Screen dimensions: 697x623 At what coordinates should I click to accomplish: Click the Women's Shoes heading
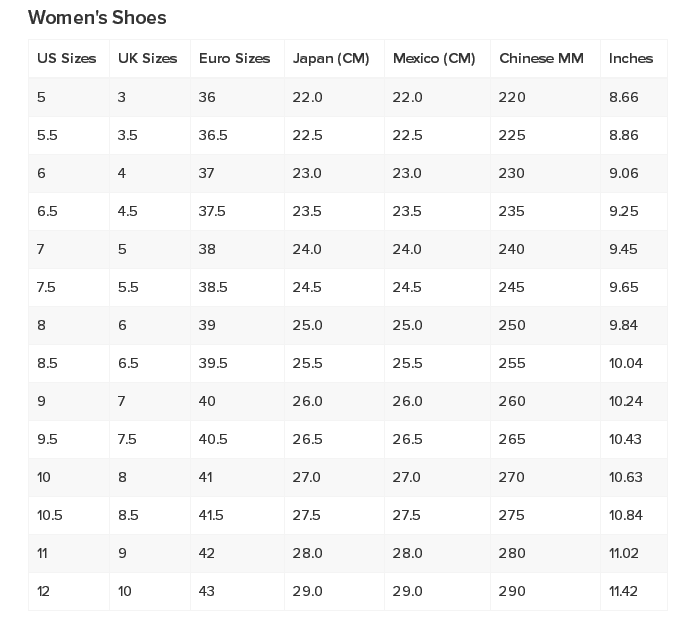(x=97, y=18)
